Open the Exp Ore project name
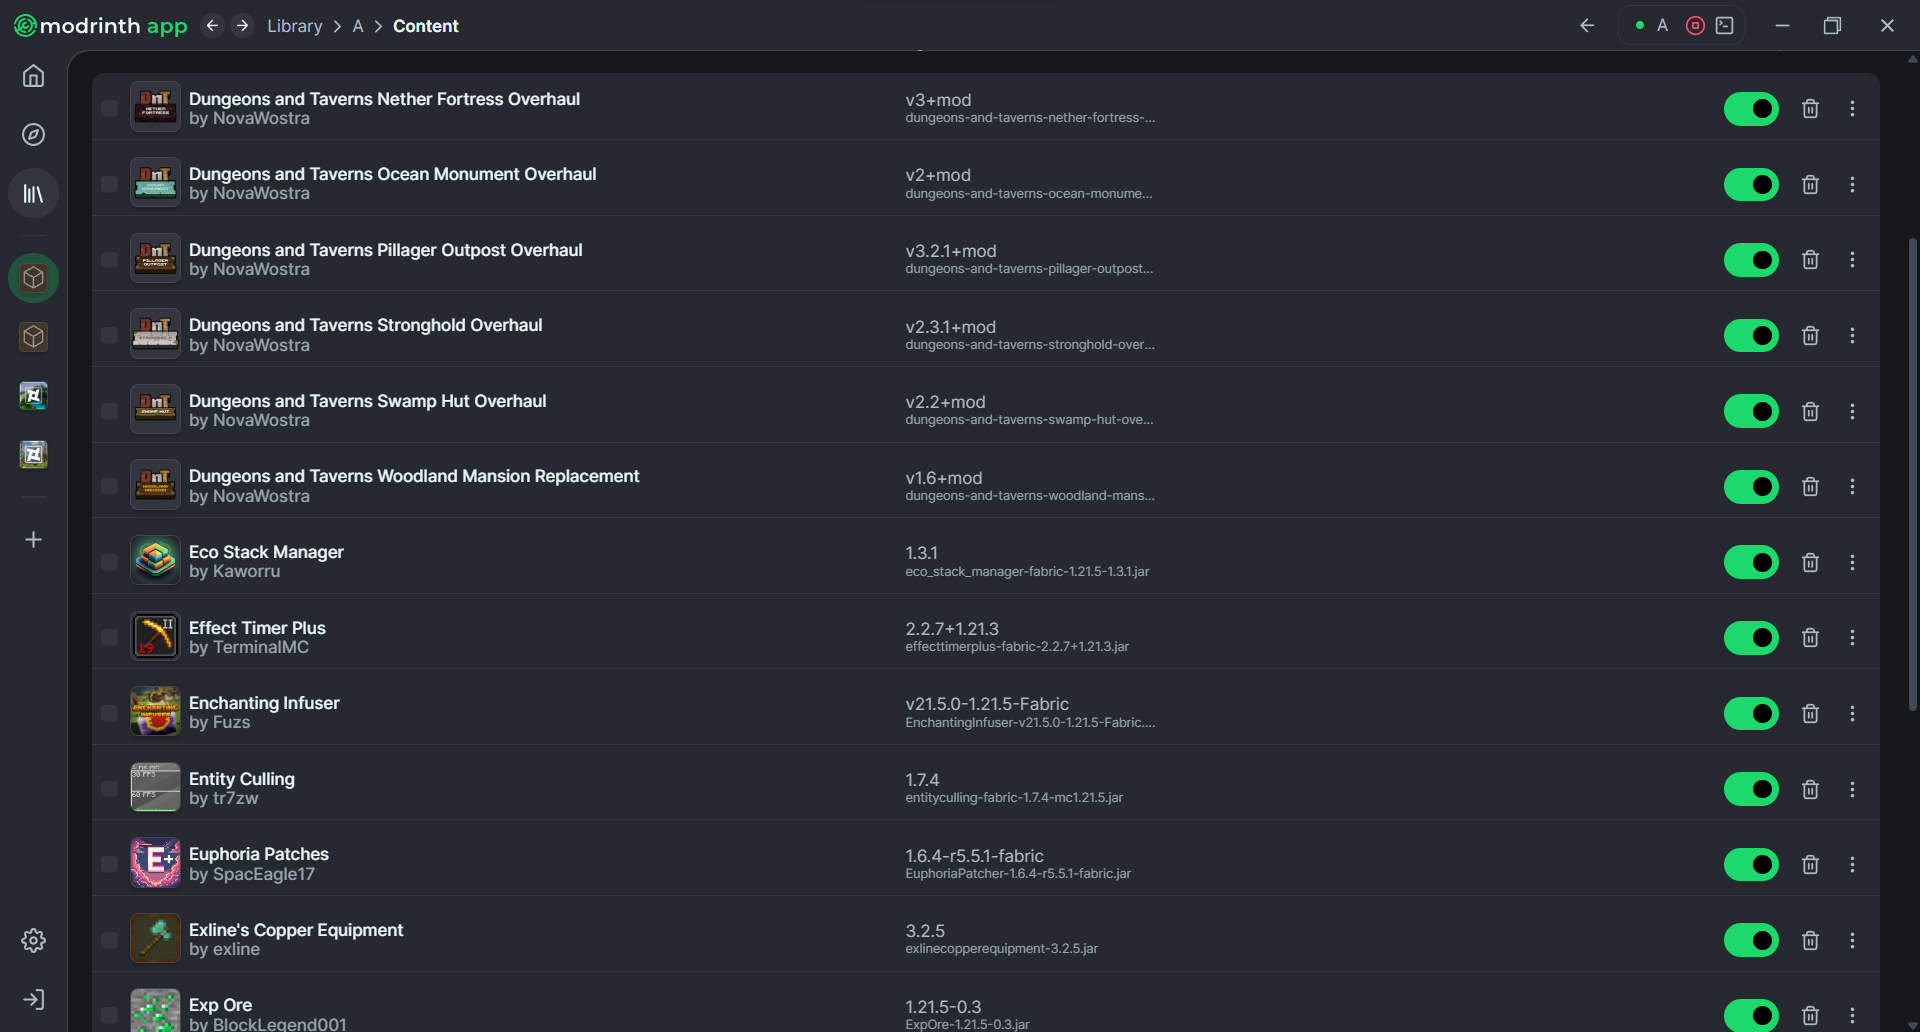The width and height of the screenshot is (1920, 1032). click(220, 1005)
